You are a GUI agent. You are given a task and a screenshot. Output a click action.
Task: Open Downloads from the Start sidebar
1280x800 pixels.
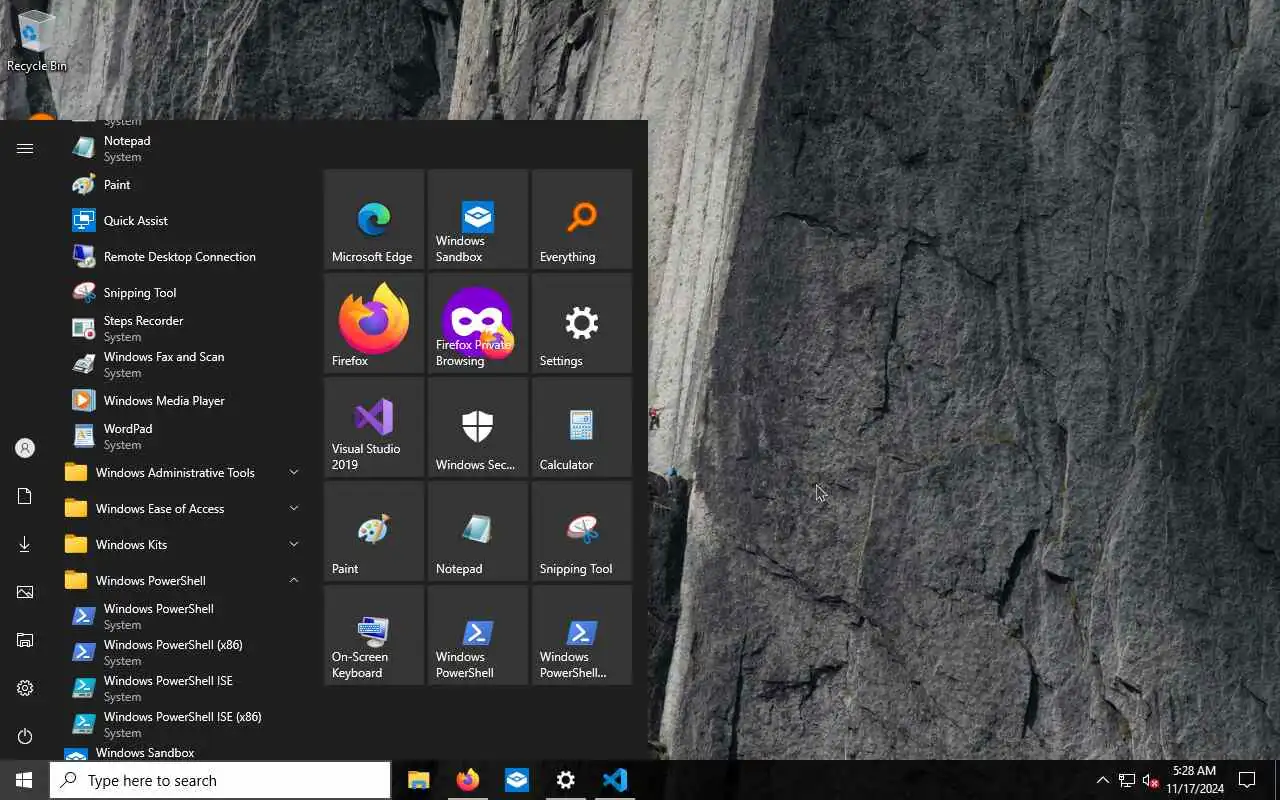click(25, 544)
